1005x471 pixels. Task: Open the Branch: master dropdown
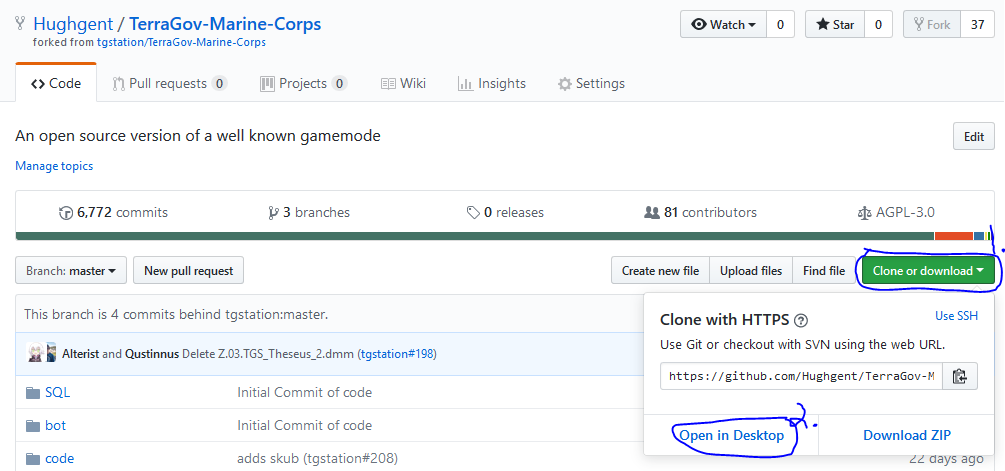pos(71,270)
